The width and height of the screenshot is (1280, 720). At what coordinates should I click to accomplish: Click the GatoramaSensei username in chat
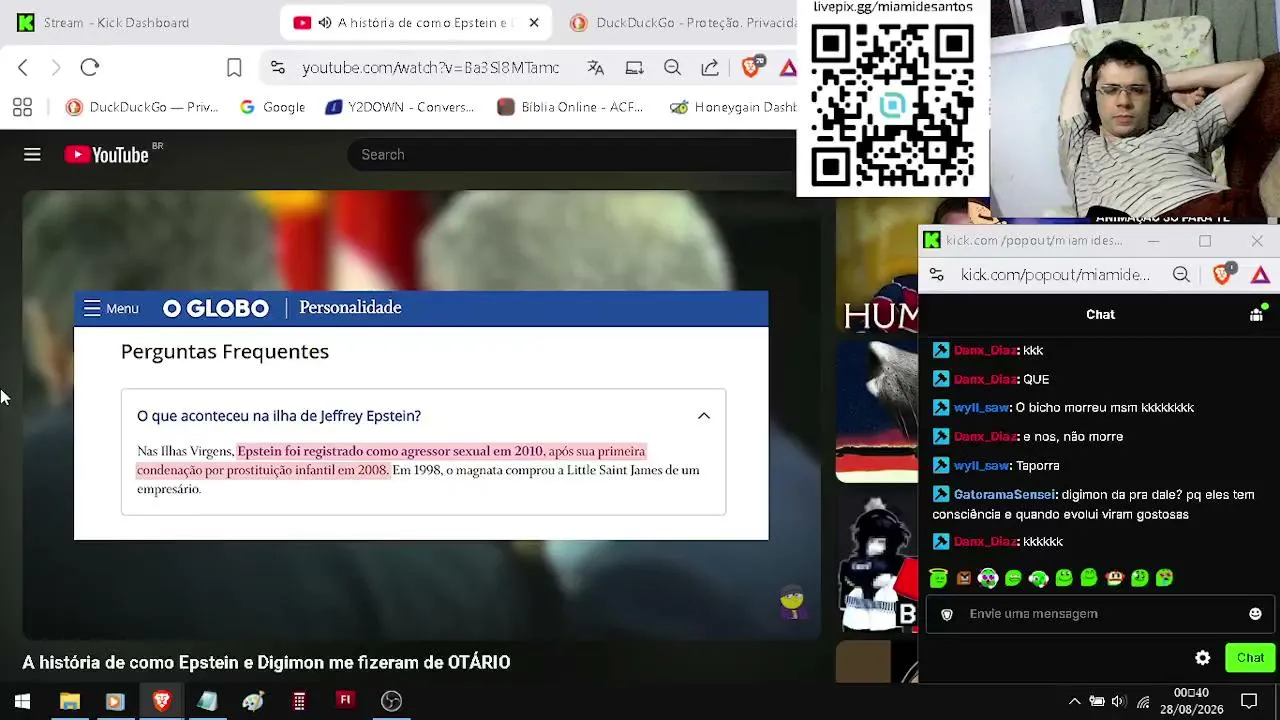pos(1005,495)
